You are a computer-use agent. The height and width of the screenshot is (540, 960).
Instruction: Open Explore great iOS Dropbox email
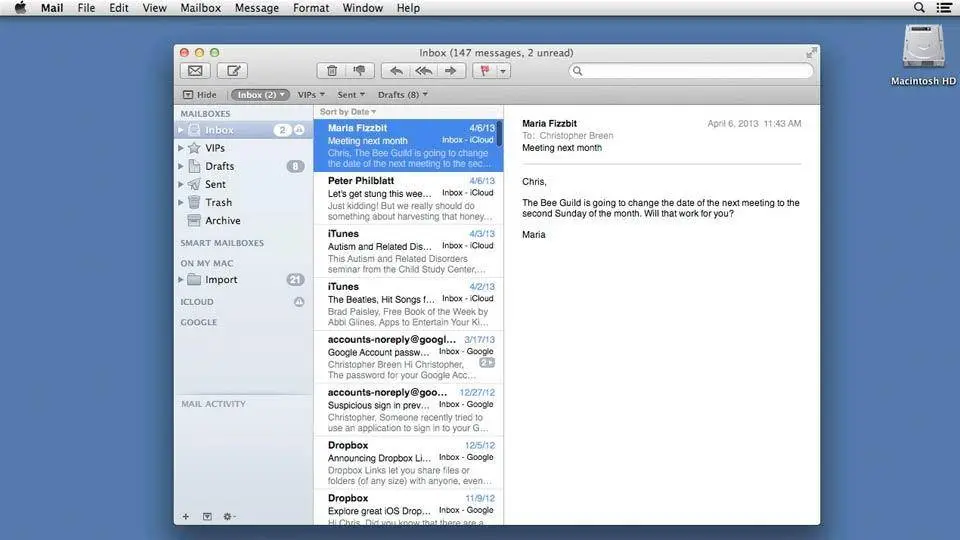(x=408, y=508)
